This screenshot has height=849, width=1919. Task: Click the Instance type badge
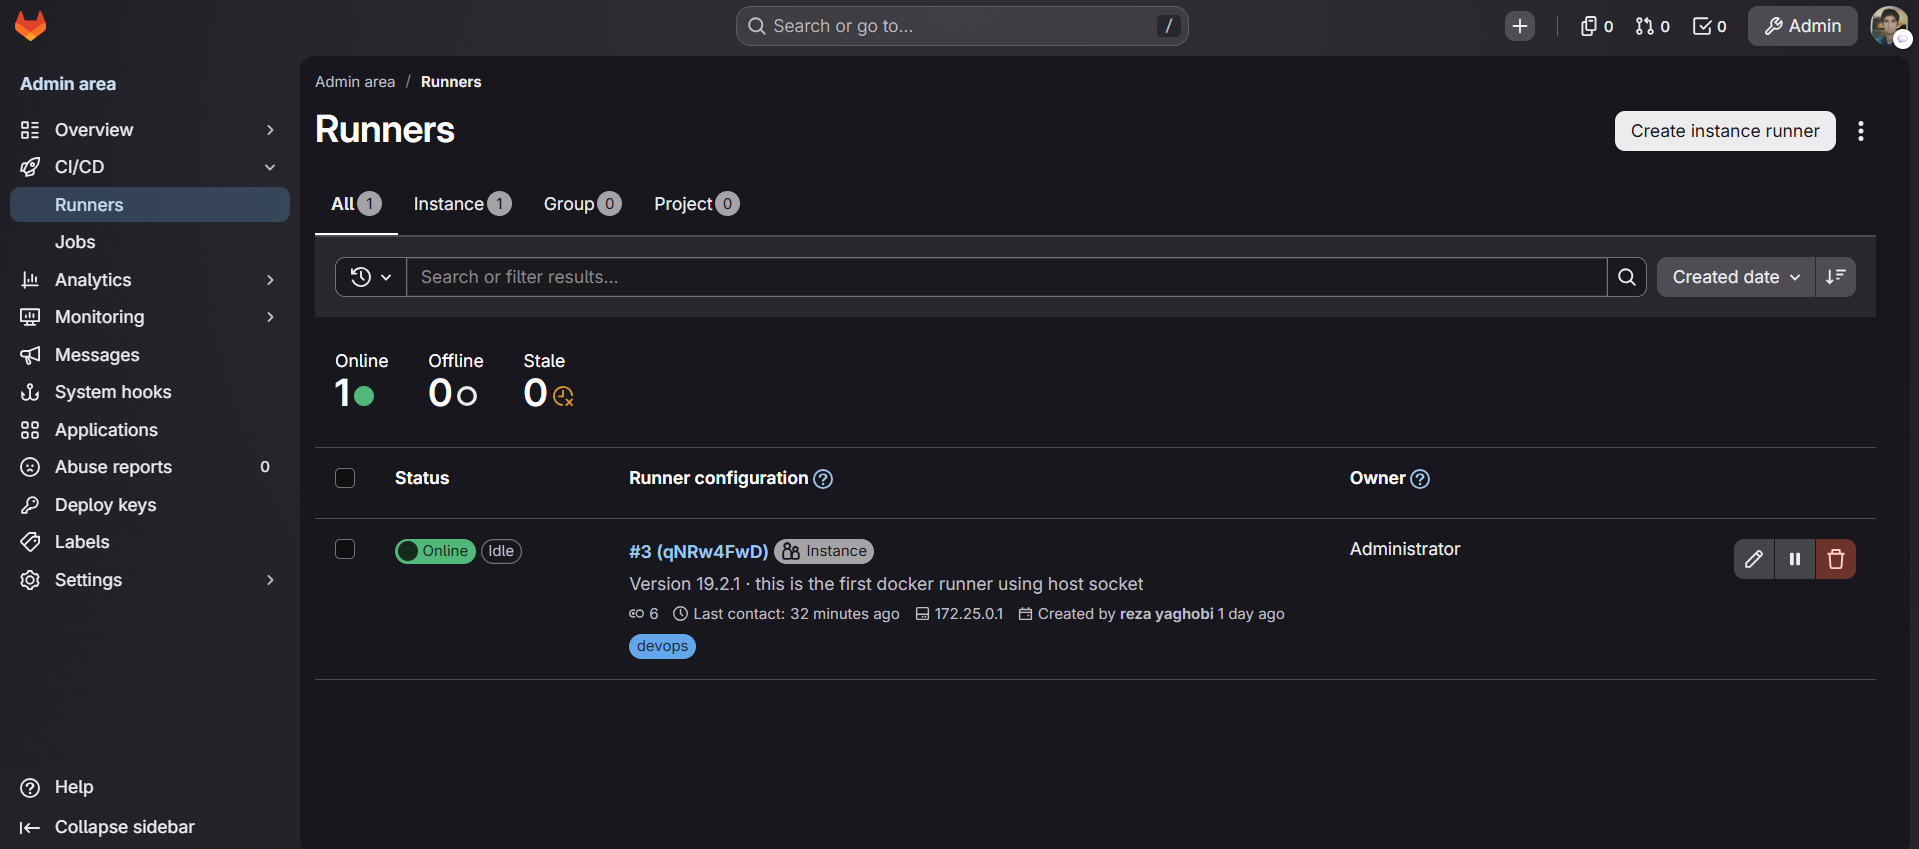(x=824, y=551)
